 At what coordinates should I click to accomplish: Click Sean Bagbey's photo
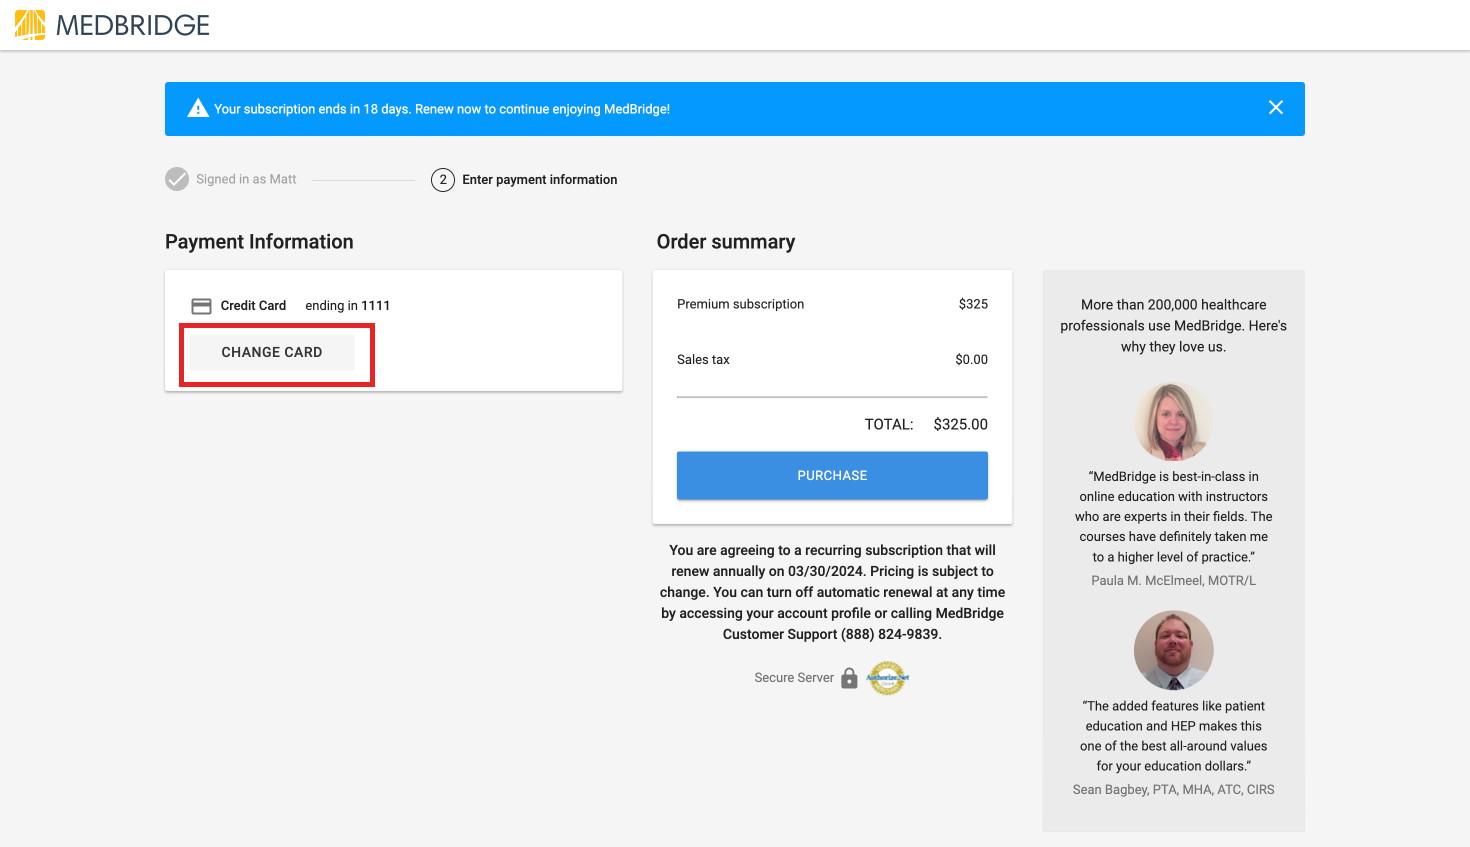[x=1173, y=650]
